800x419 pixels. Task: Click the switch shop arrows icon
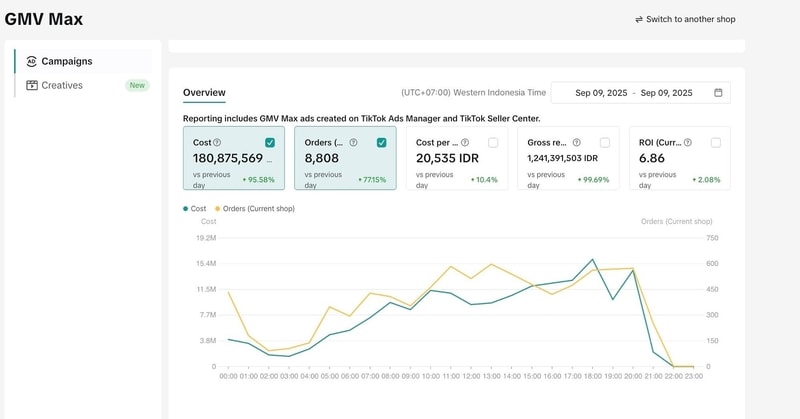click(x=639, y=19)
